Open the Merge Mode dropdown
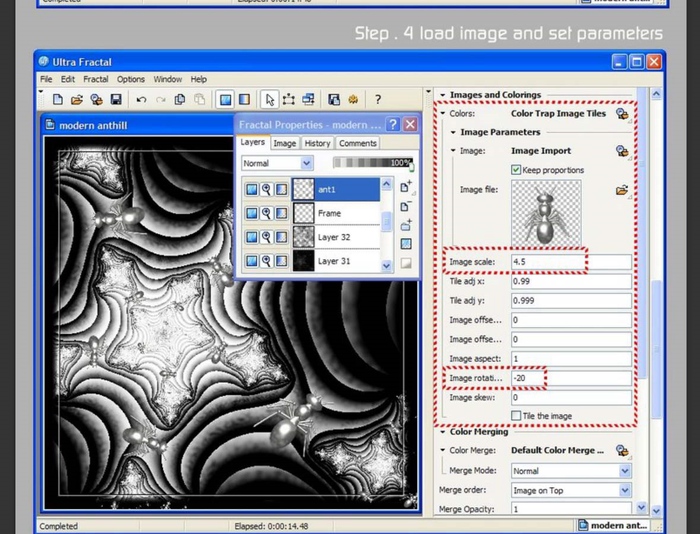The width and height of the screenshot is (700, 534). click(625, 471)
